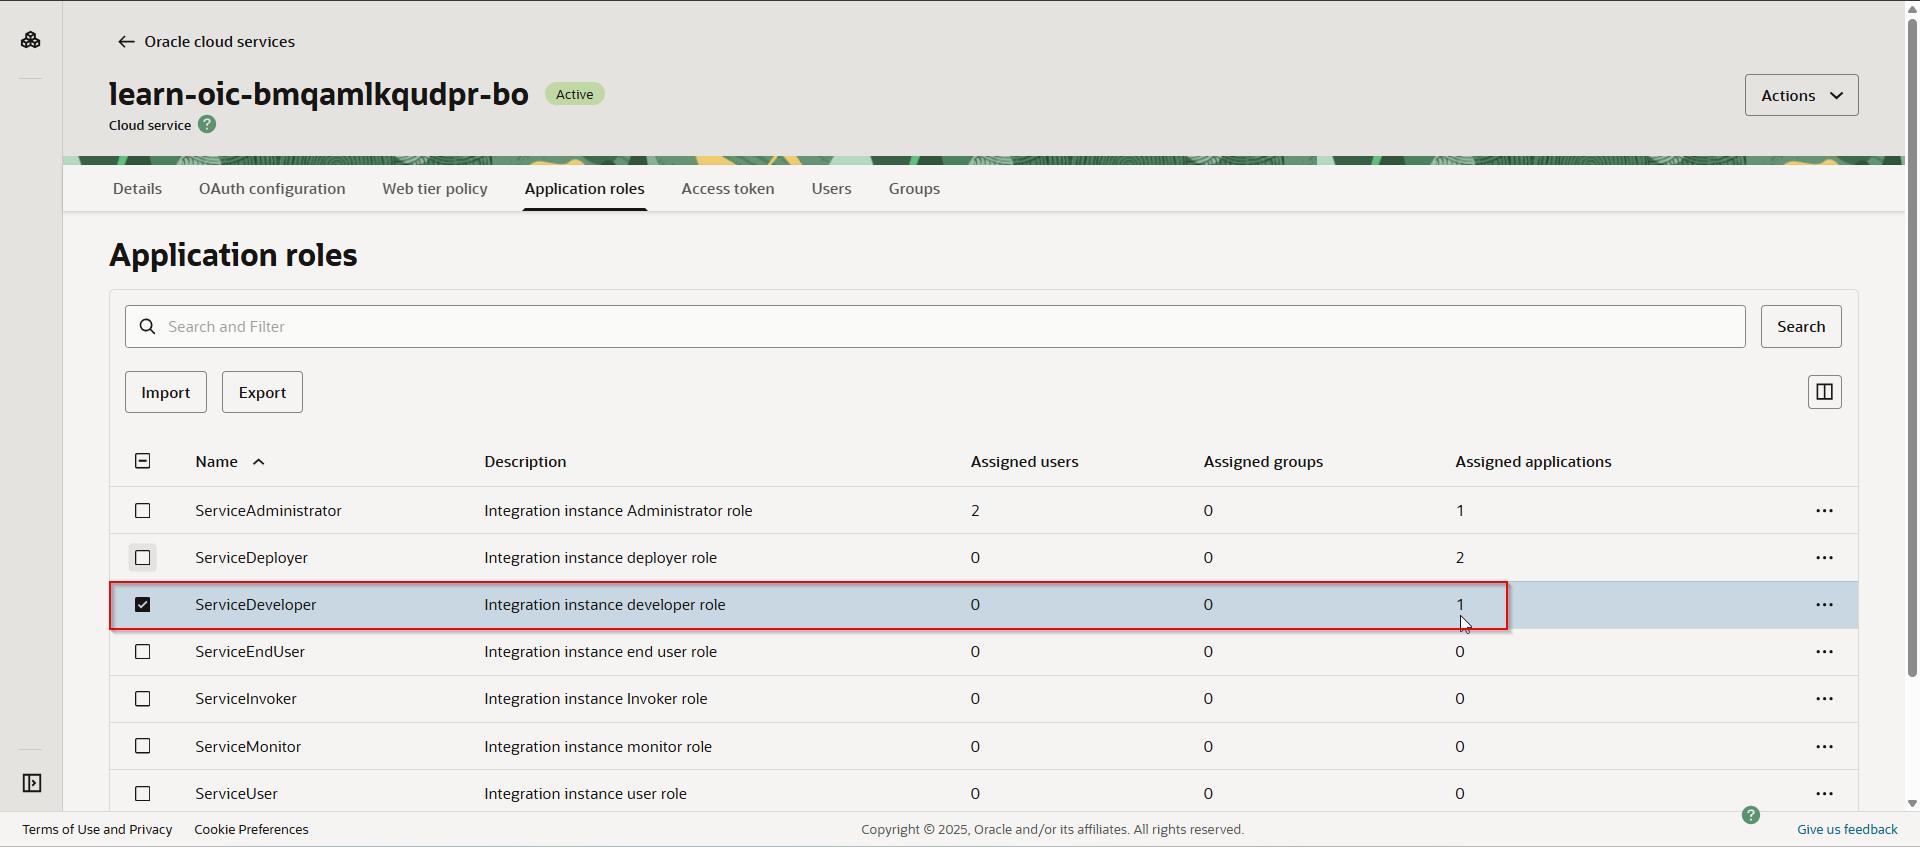Viewport: 1920px width, 847px height.
Task: Click the back arrow to Oracle cloud services
Action: point(126,42)
